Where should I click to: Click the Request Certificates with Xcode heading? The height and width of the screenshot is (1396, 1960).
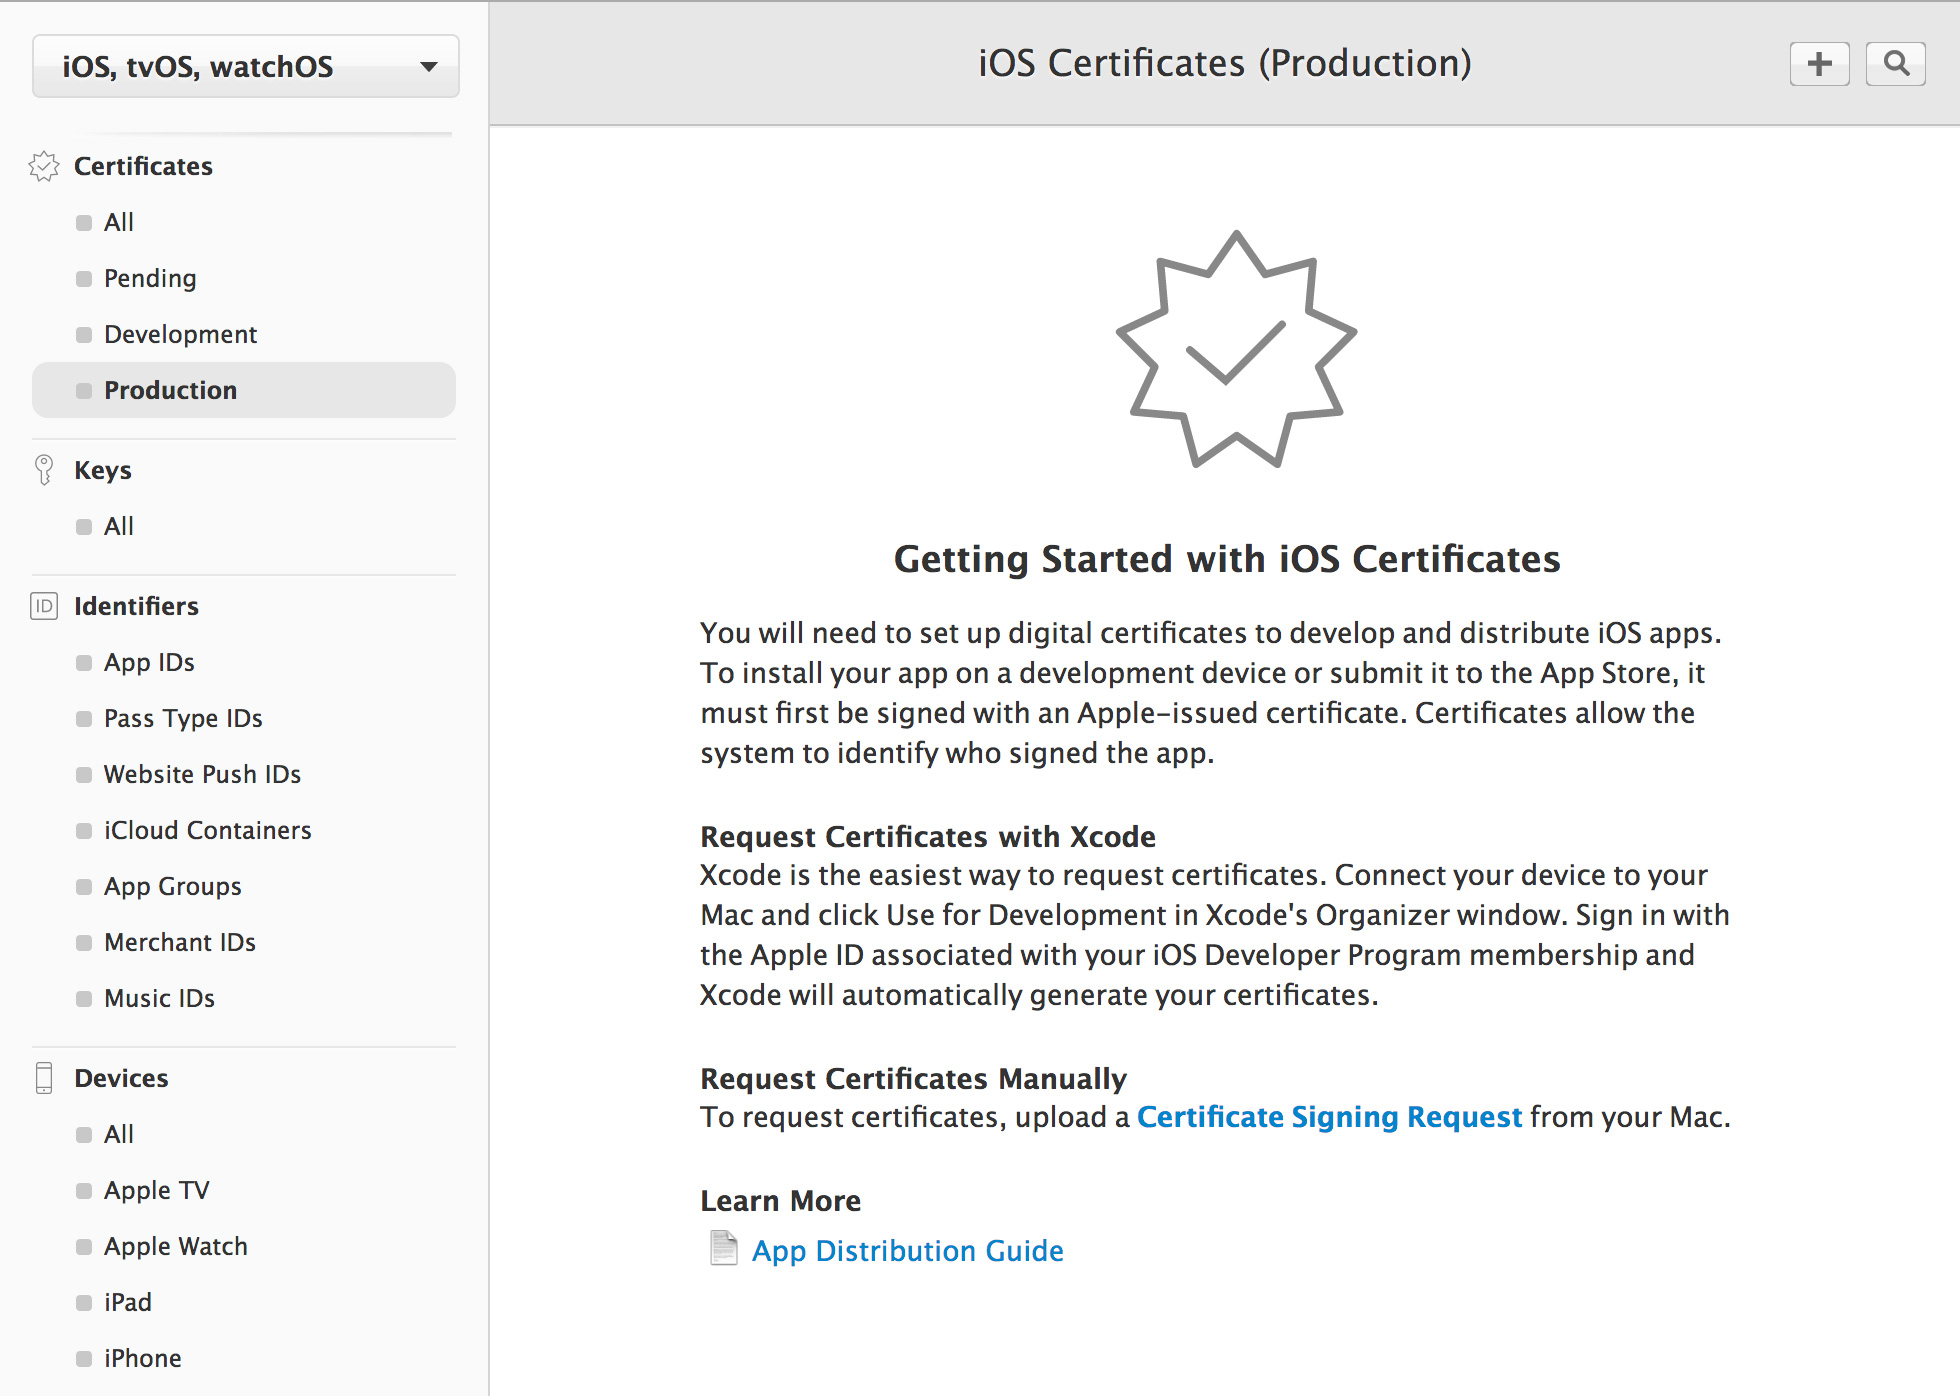click(928, 836)
